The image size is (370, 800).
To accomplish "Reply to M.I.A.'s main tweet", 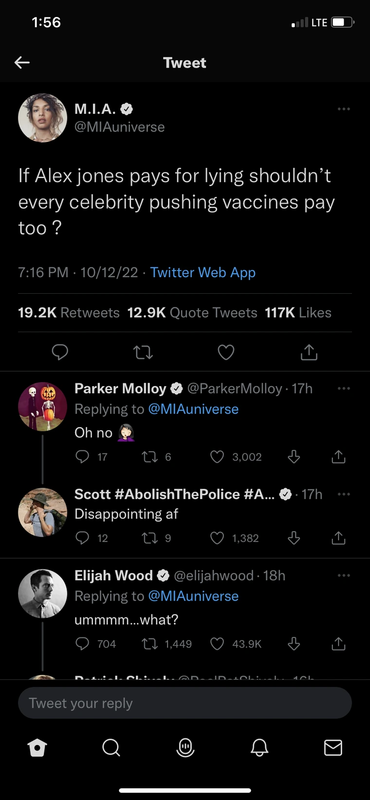I will [60, 352].
